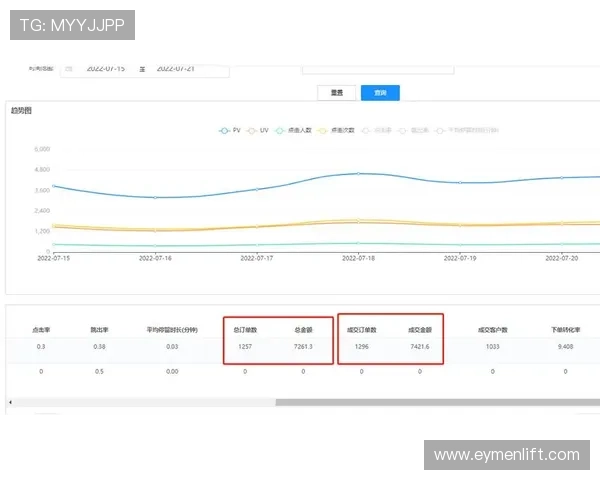Click the 1257 total orders cell
Screen dimensions: 600x480
pyautogui.click(x=245, y=346)
